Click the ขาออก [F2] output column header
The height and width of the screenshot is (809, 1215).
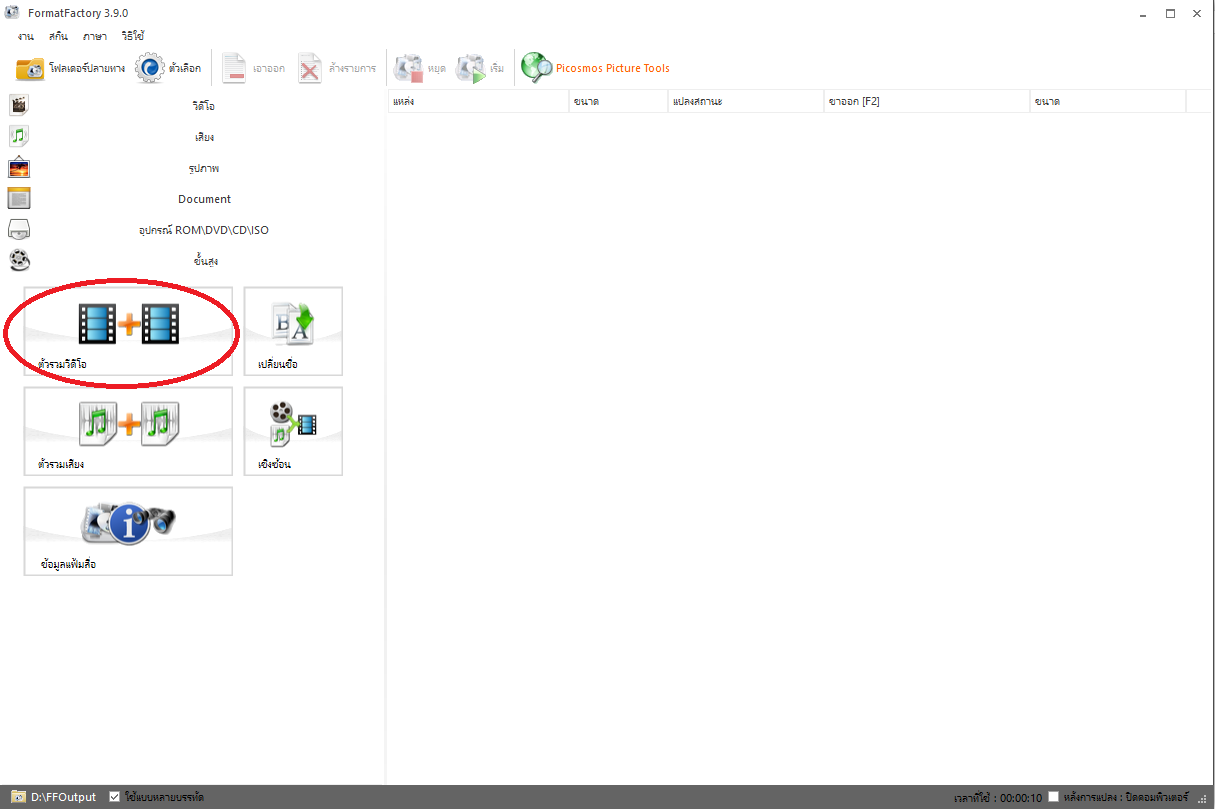pos(927,101)
